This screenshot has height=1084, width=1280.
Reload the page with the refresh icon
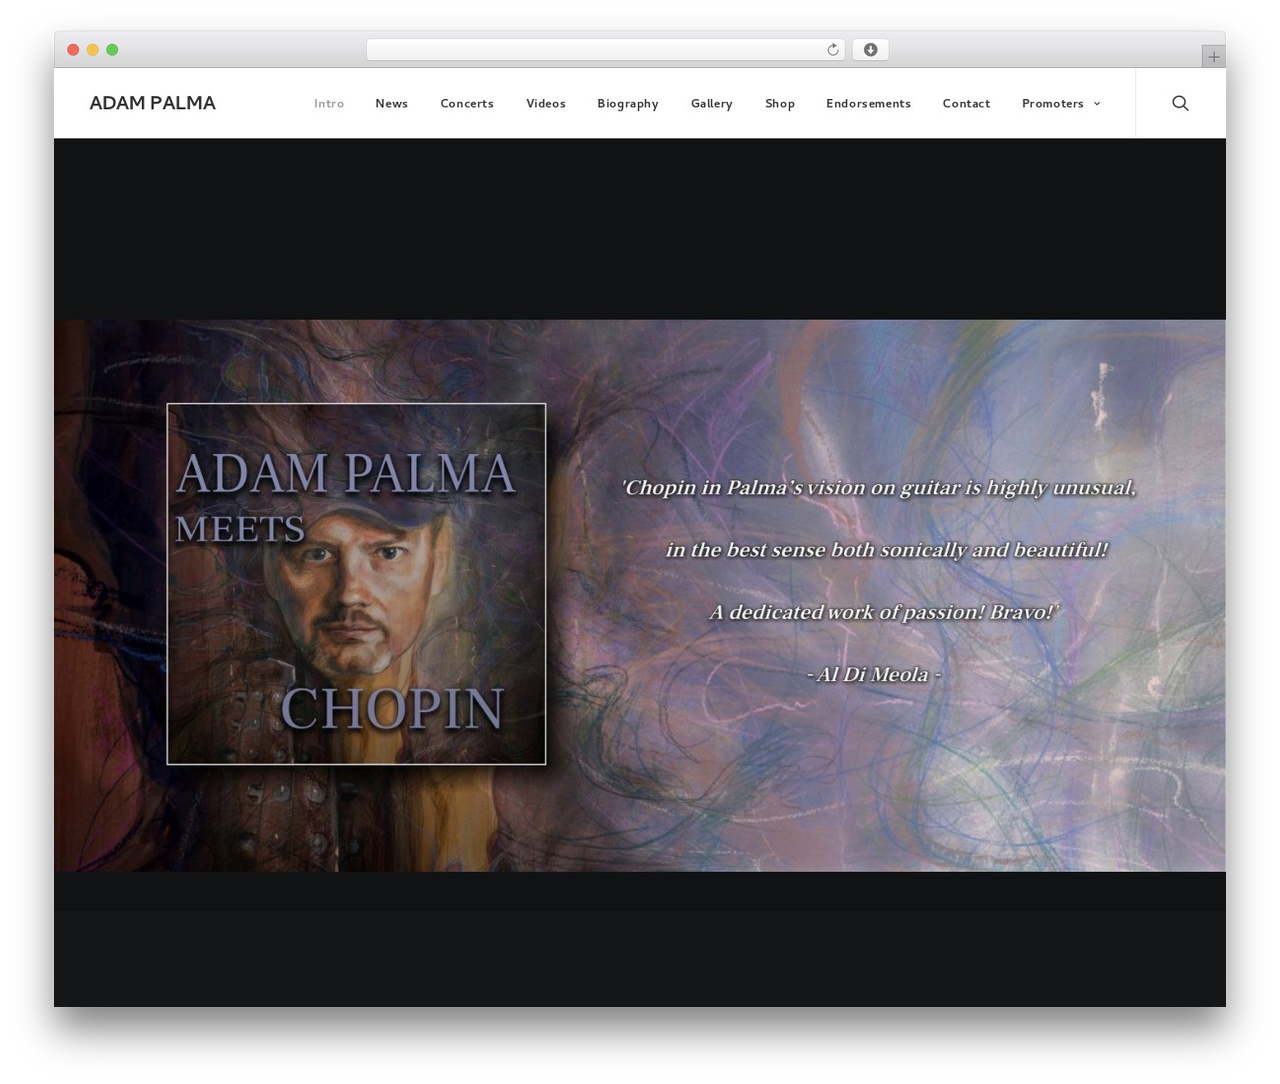[x=832, y=50]
